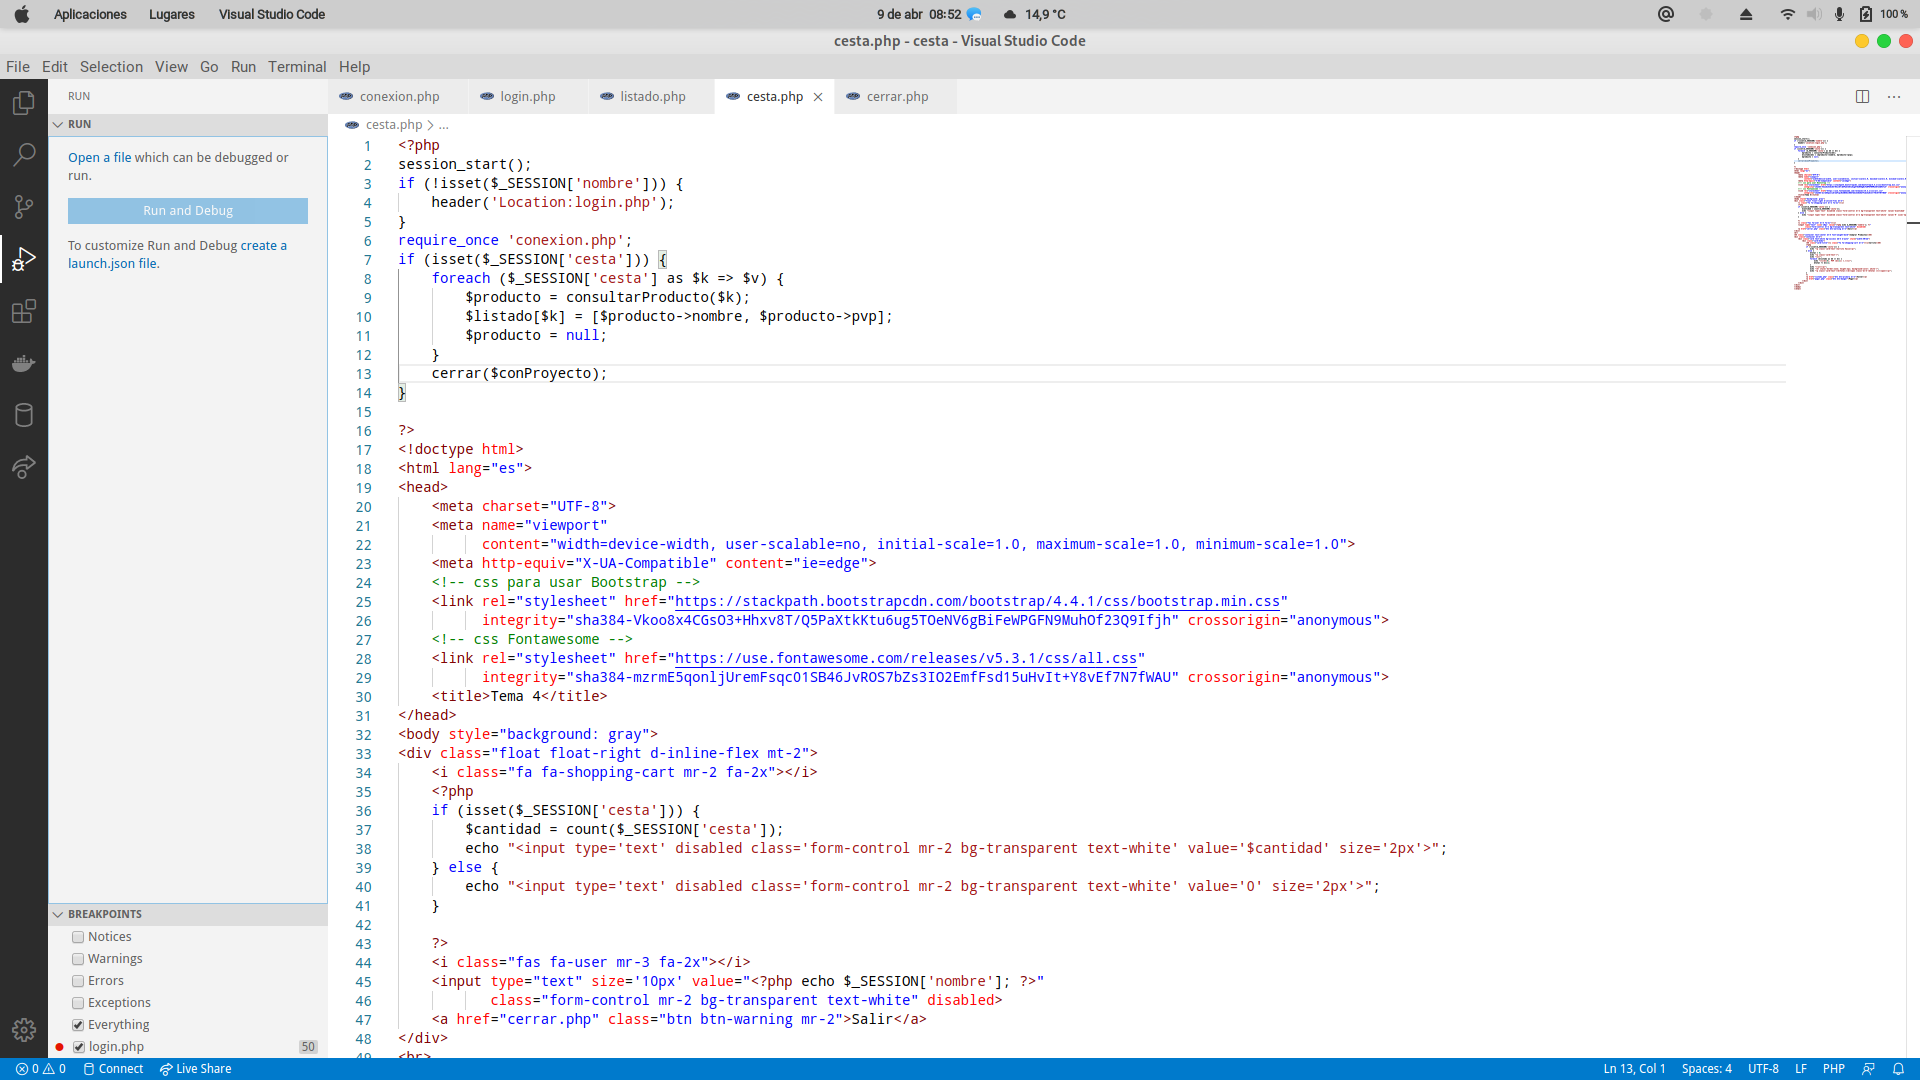Open the Explorer view in the activity bar
Image resolution: width=1920 pixels, height=1080 pixels.
click(24, 103)
